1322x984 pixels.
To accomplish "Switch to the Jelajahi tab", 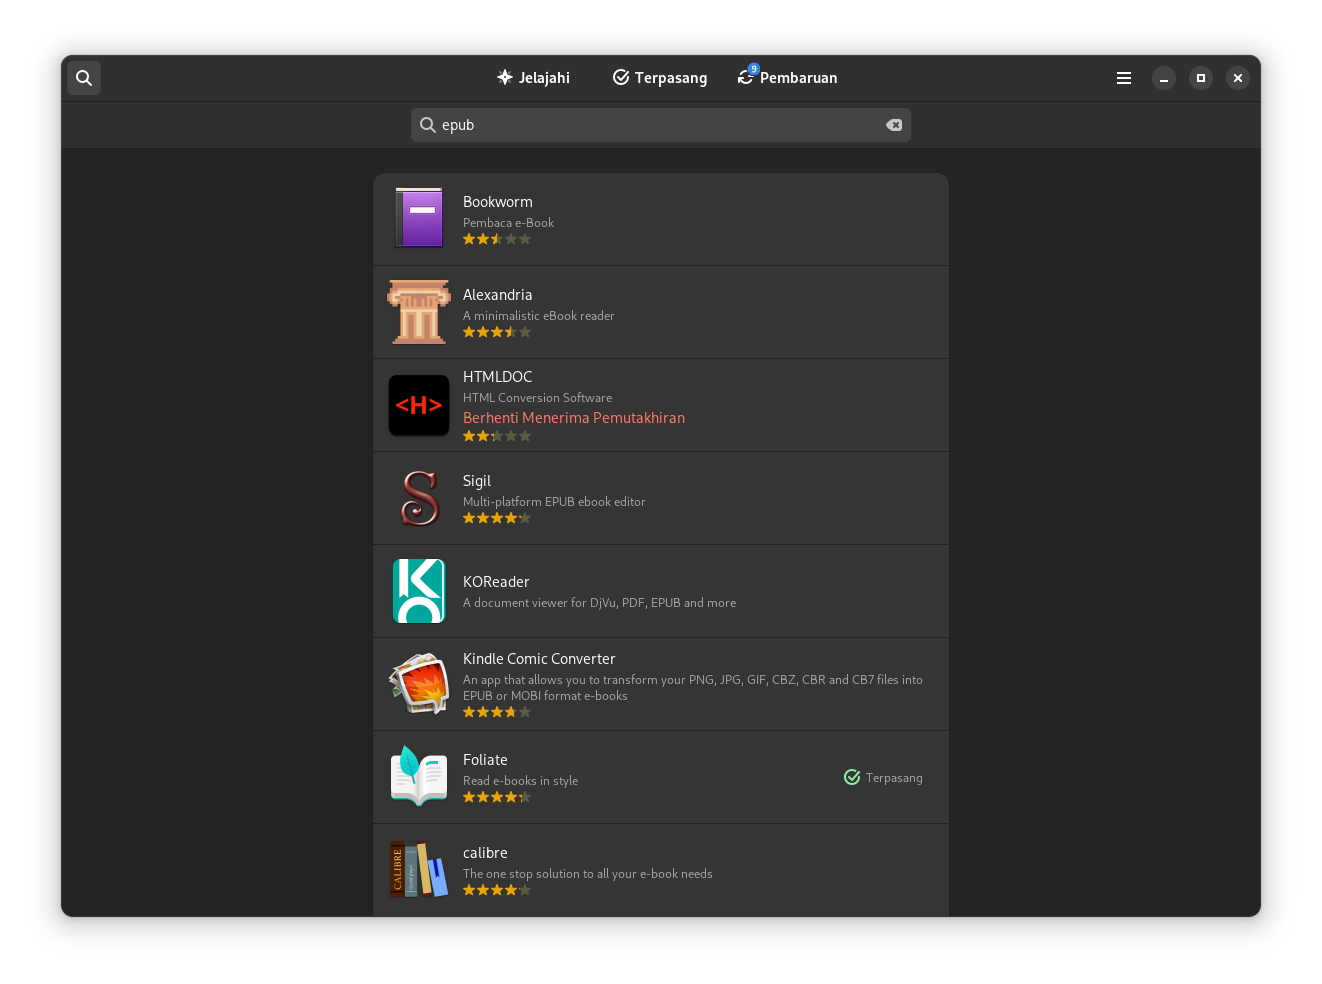I will pyautogui.click(x=533, y=78).
